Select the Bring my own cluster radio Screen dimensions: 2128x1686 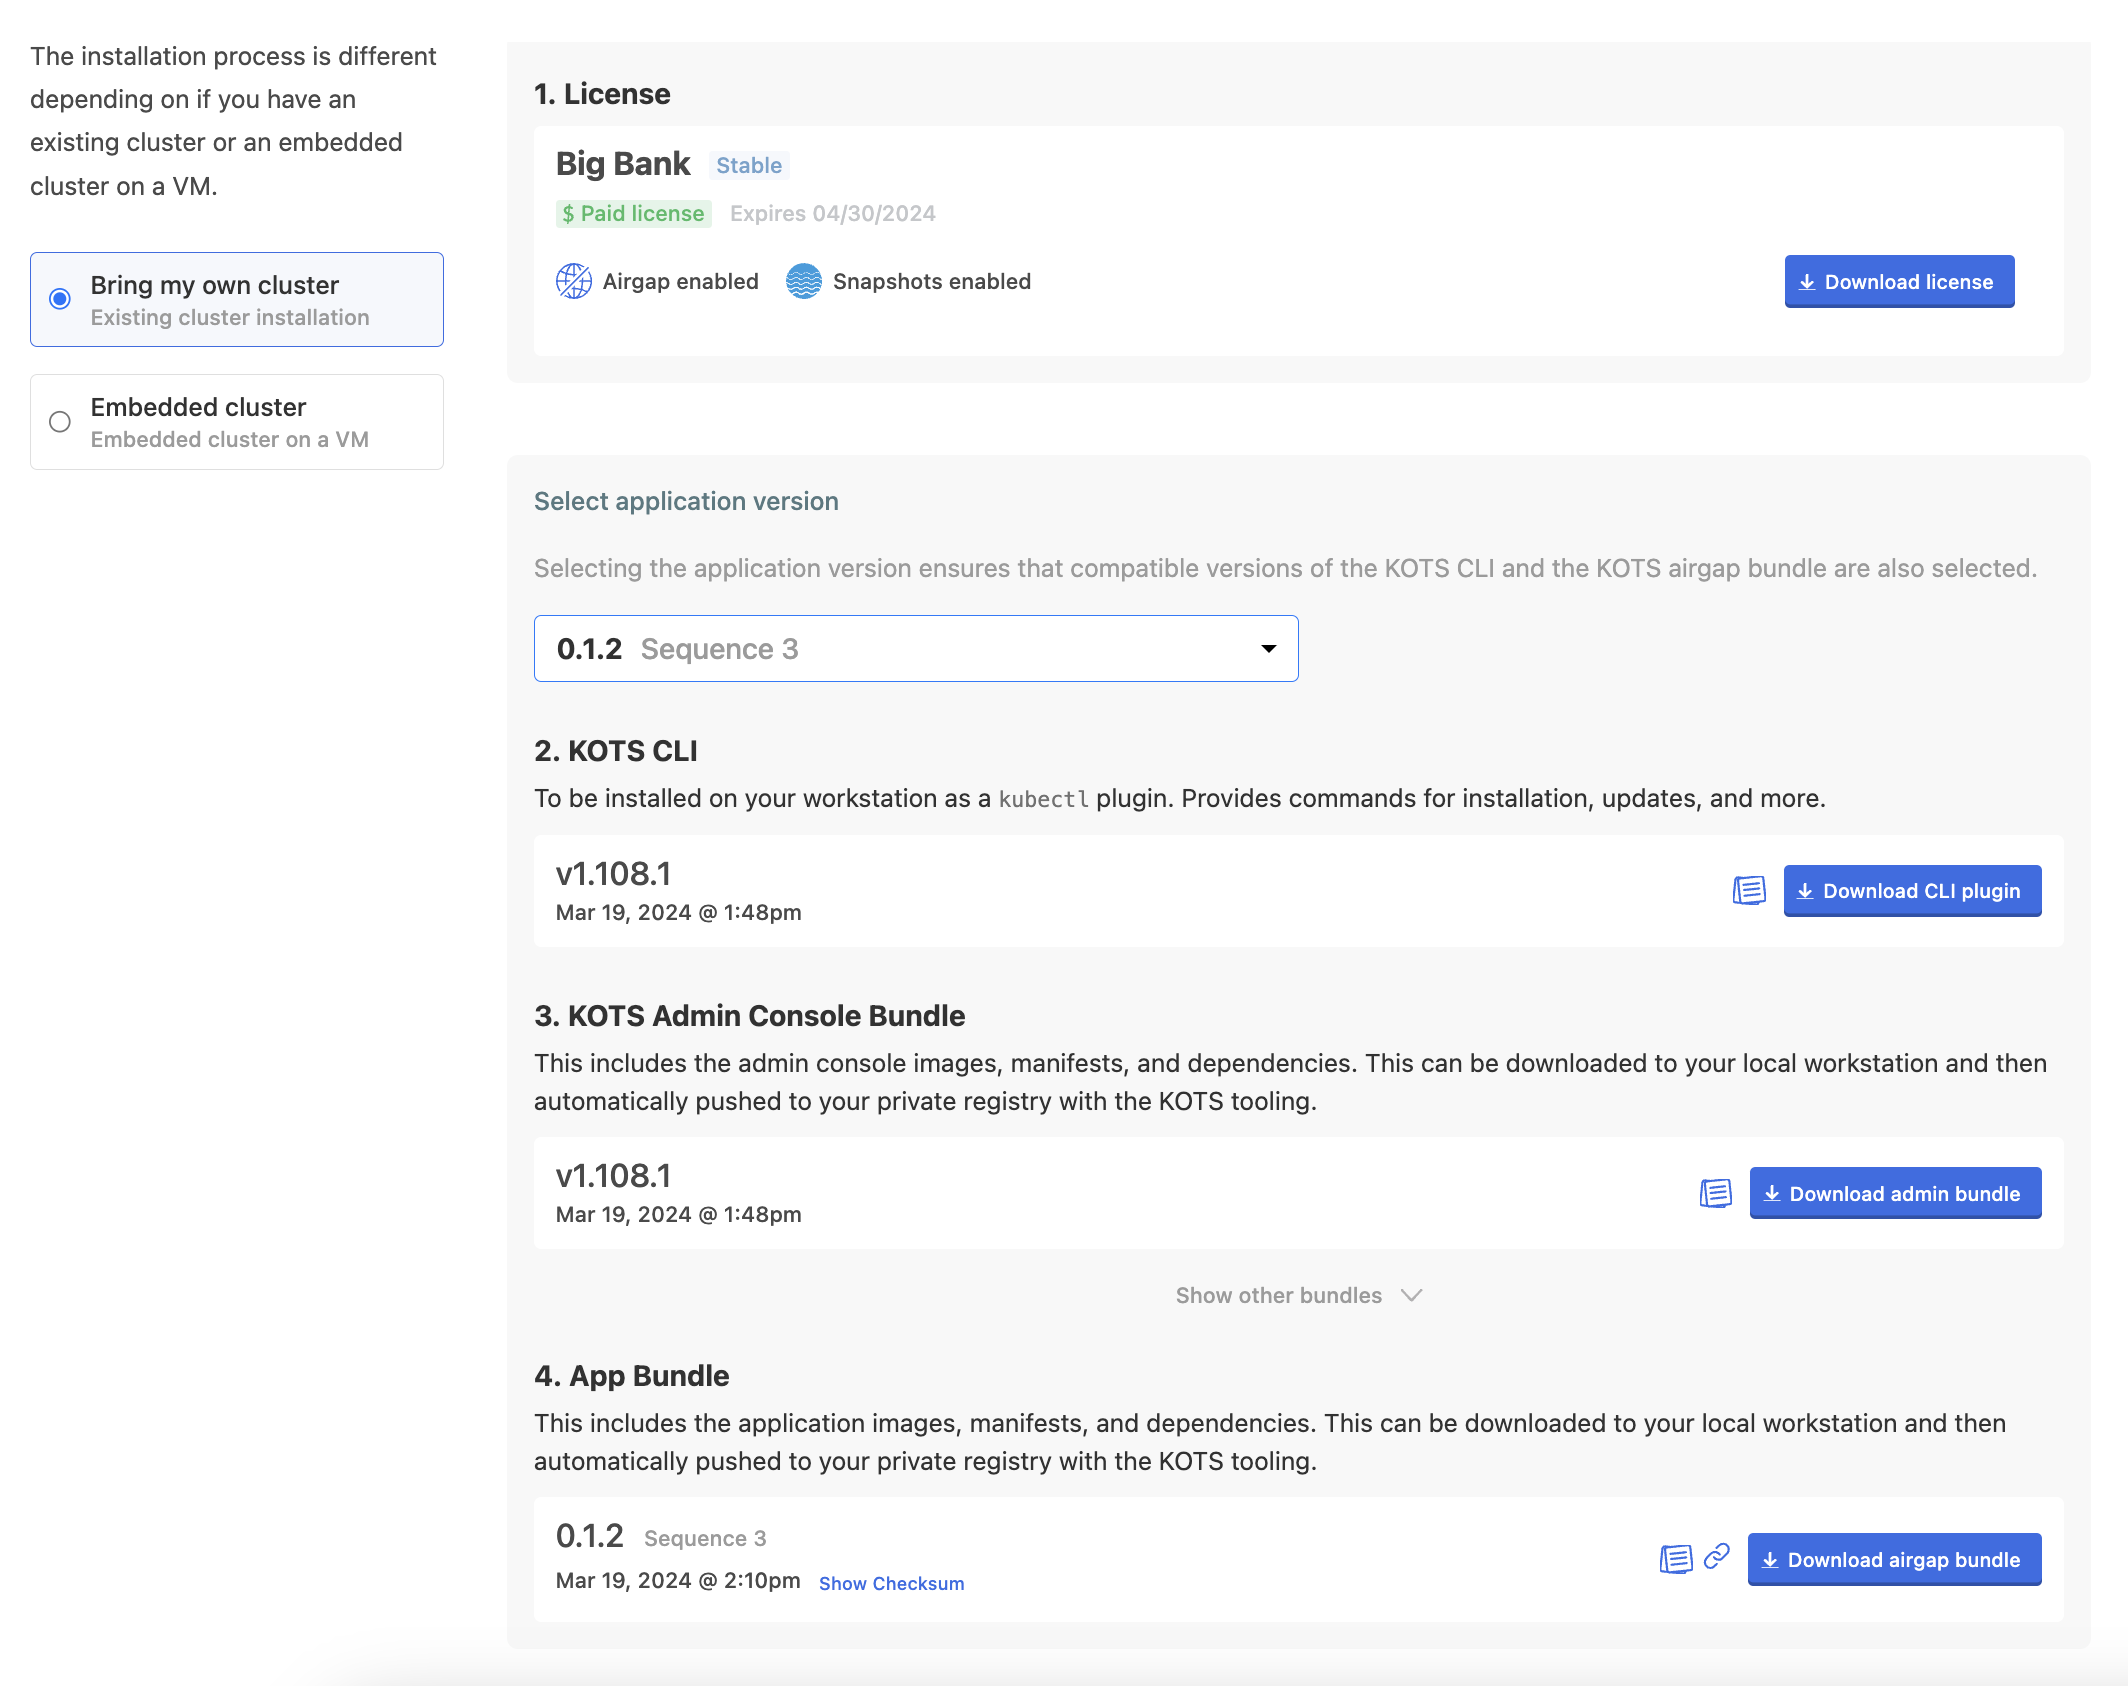pos(60,299)
